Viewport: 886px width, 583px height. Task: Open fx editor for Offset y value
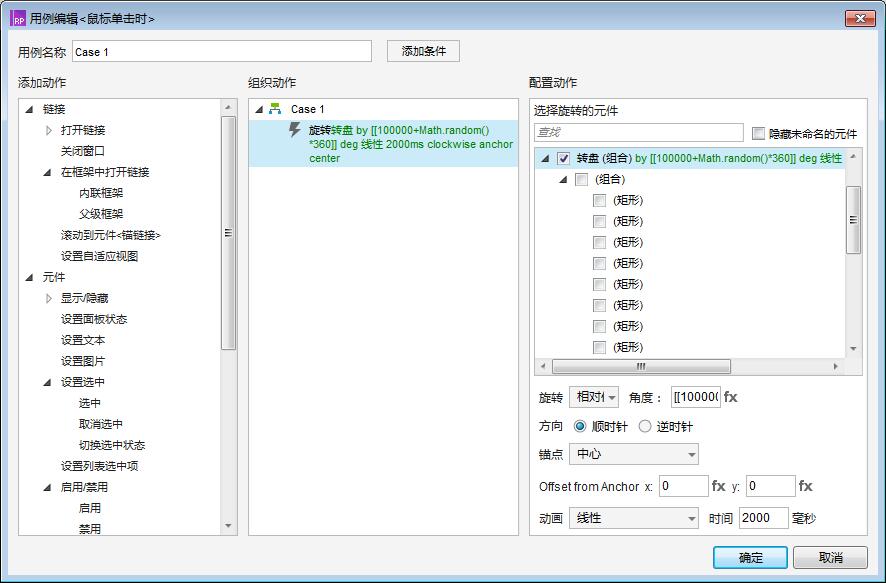(x=806, y=486)
